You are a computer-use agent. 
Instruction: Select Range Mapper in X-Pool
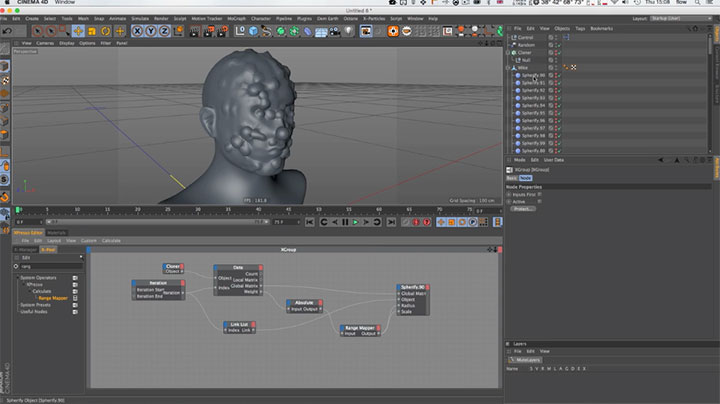[x=53, y=298]
